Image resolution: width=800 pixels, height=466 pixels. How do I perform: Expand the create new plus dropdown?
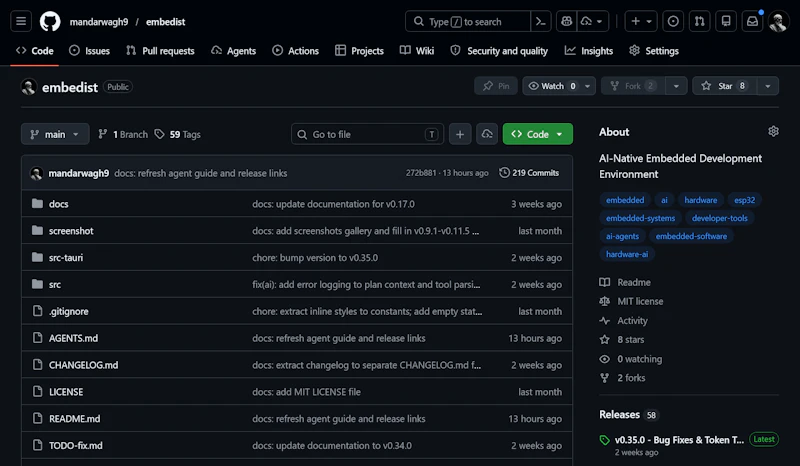point(641,21)
